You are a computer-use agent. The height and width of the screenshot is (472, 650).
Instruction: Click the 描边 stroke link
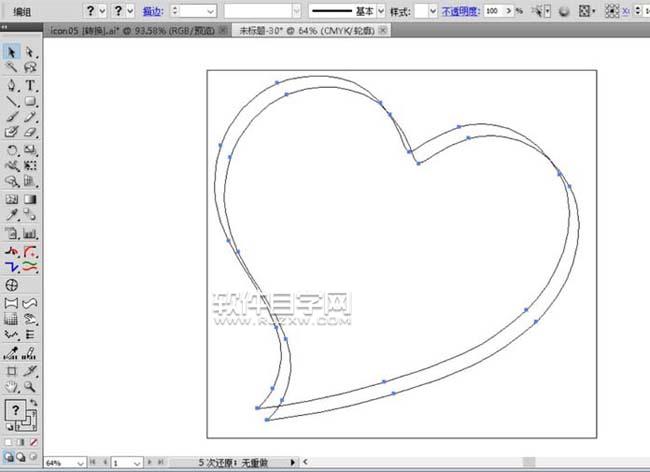click(x=154, y=10)
